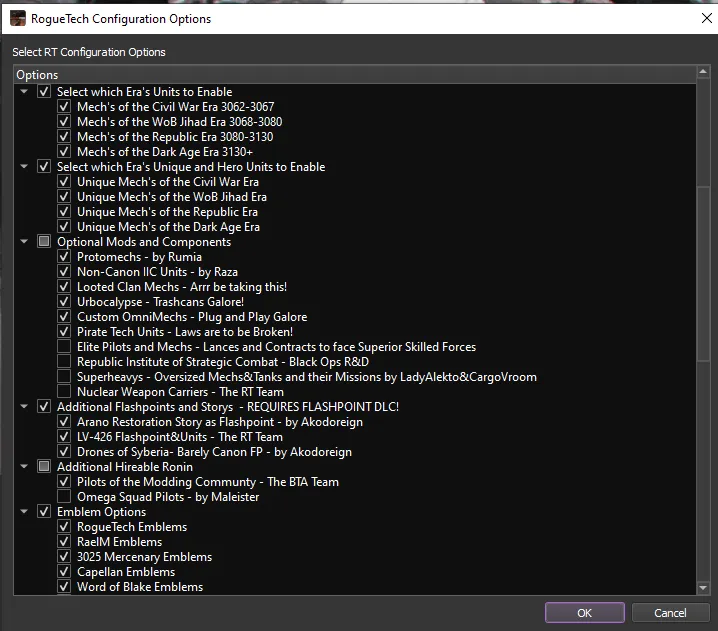Collapse the Select which Era's Units group
Image resolution: width=718 pixels, height=631 pixels.
(24, 92)
